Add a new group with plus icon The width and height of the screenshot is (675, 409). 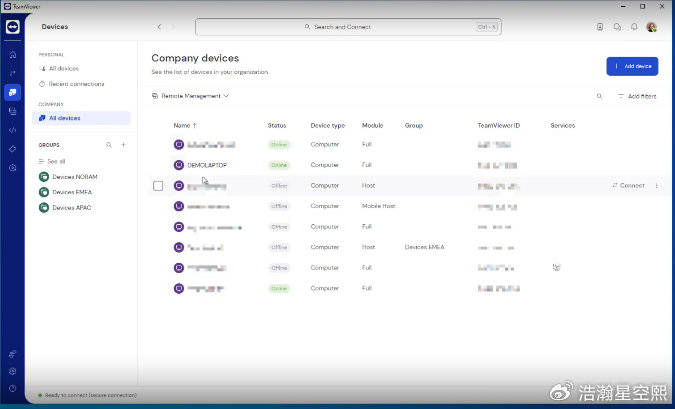(x=124, y=145)
